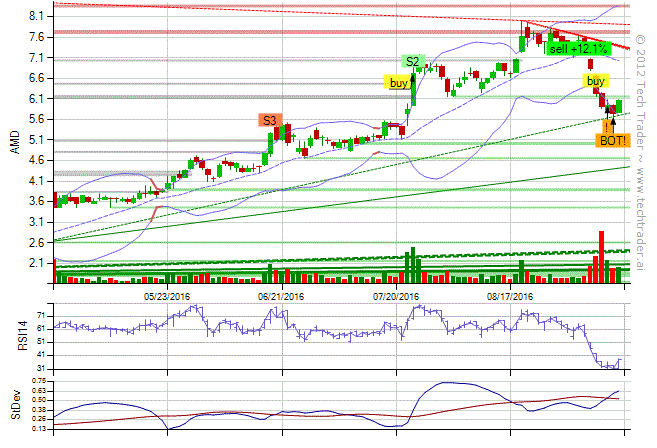Click the 8.1 price axis value
The height and width of the screenshot is (448, 657).
tap(36, 17)
